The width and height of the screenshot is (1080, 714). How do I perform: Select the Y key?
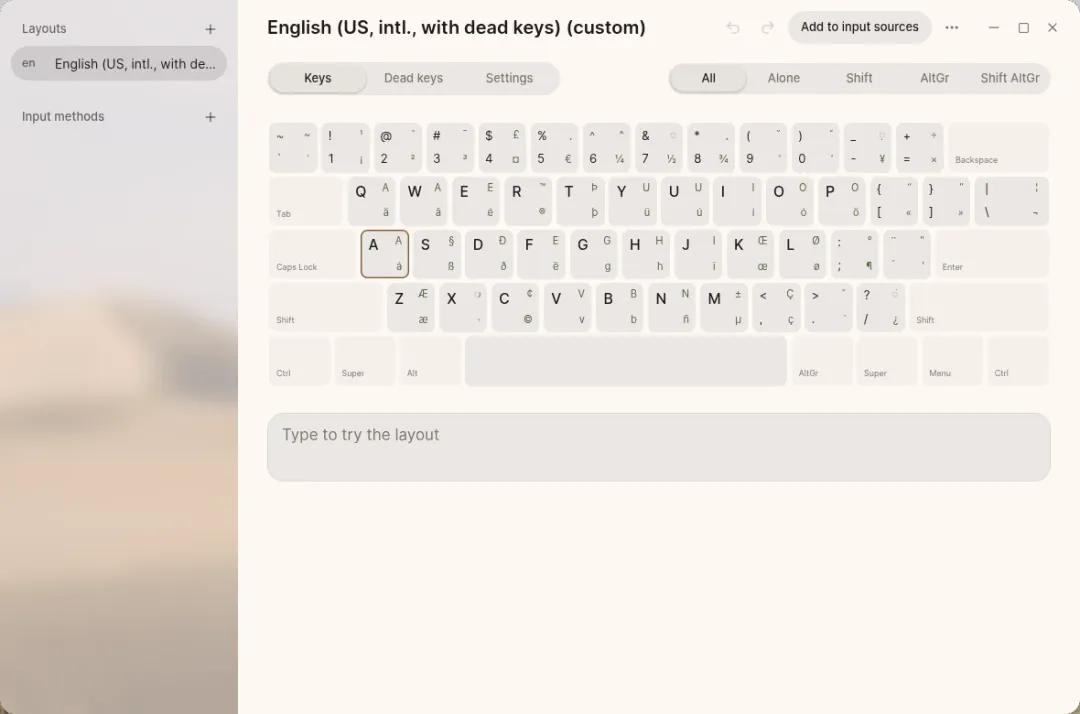[632, 200]
